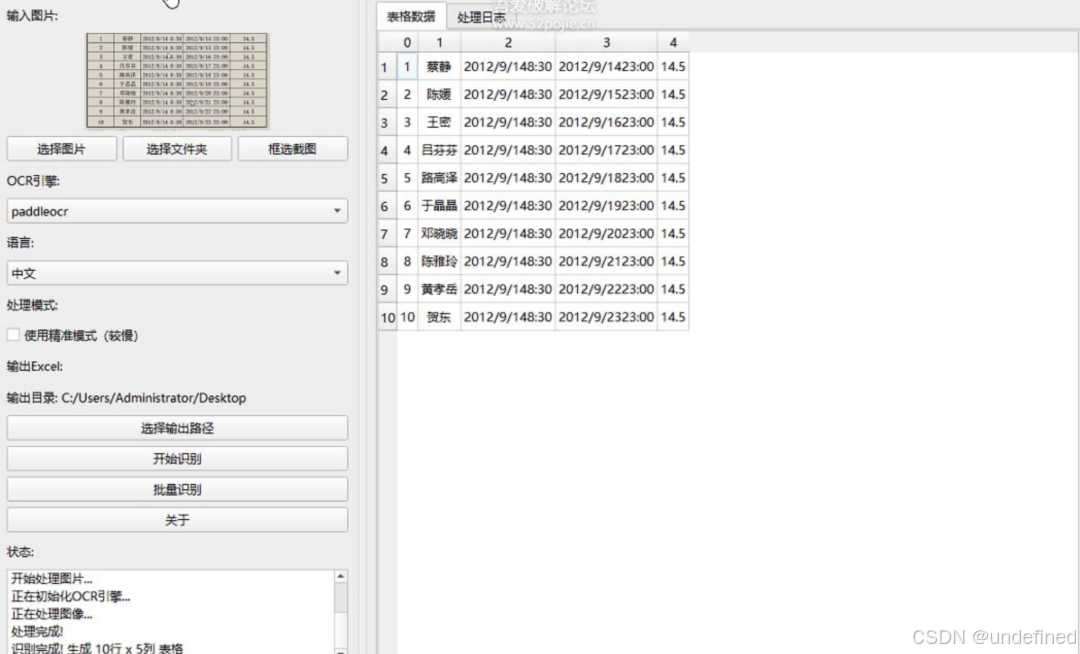The image size is (1080, 654).
Task: Click the status line 正在初始化OCR引擎...
Action: pyautogui.click(x=70, y=596)
